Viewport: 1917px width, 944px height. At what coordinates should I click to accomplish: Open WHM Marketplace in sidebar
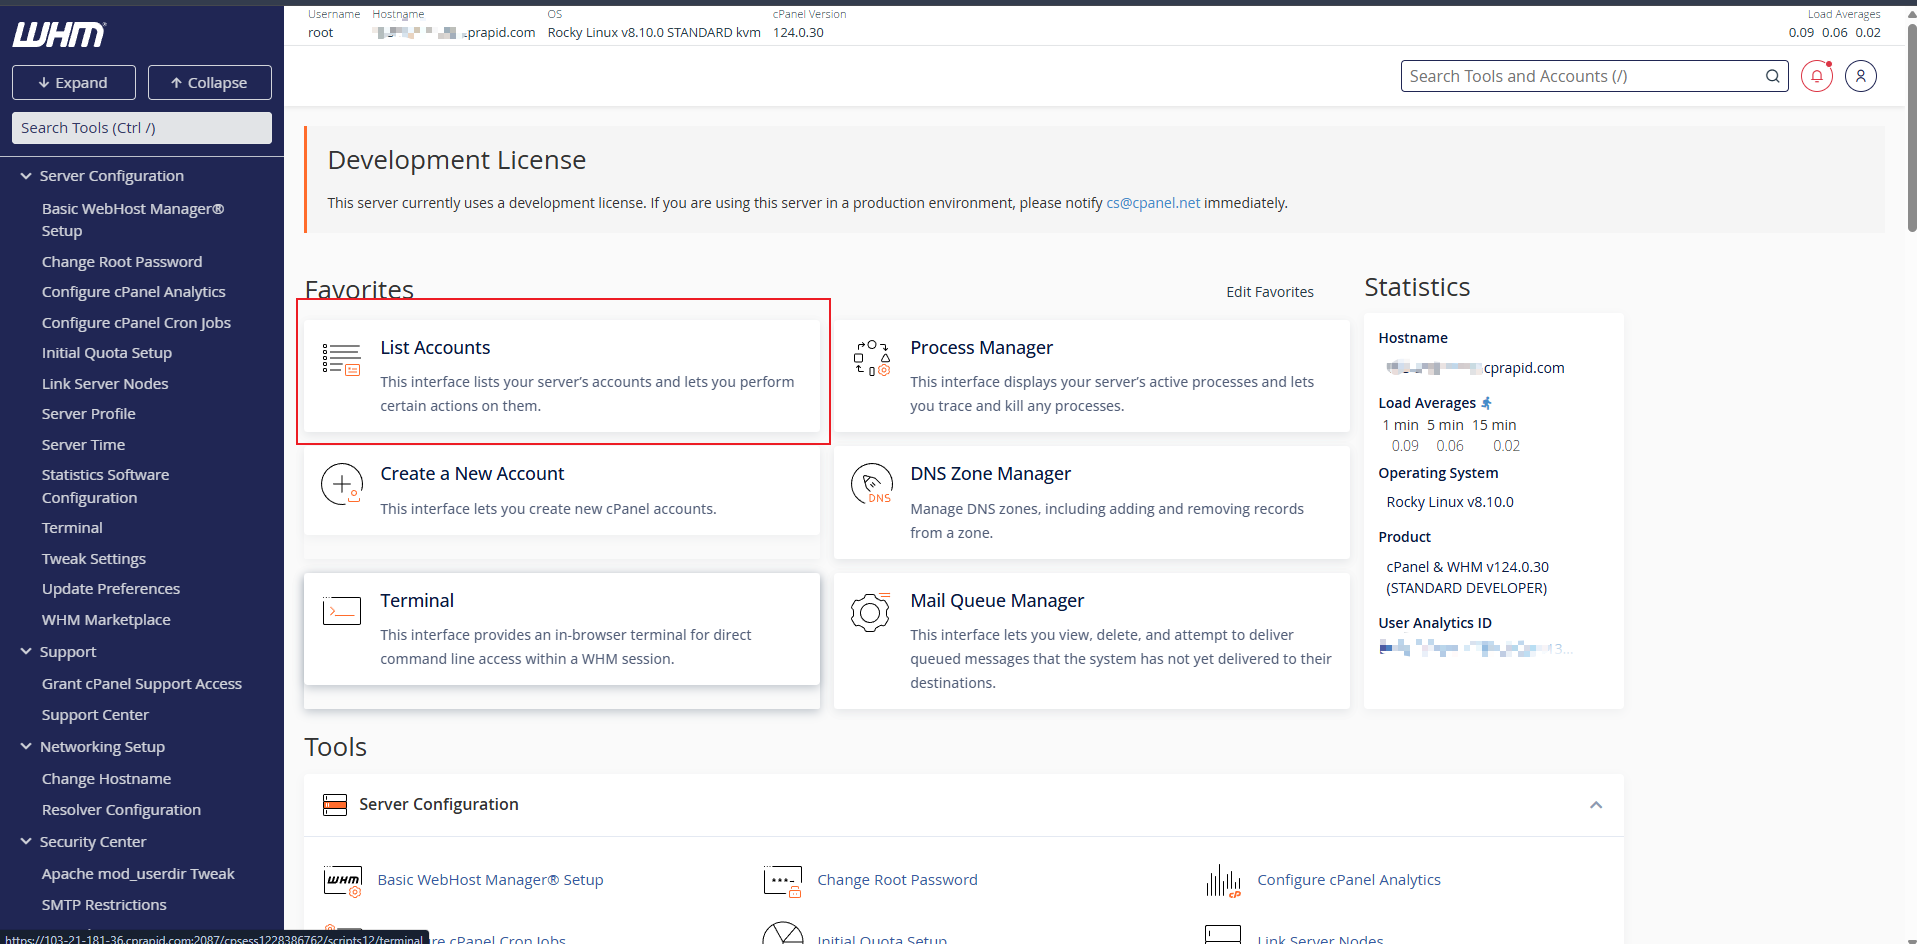[x=106, y=620]
